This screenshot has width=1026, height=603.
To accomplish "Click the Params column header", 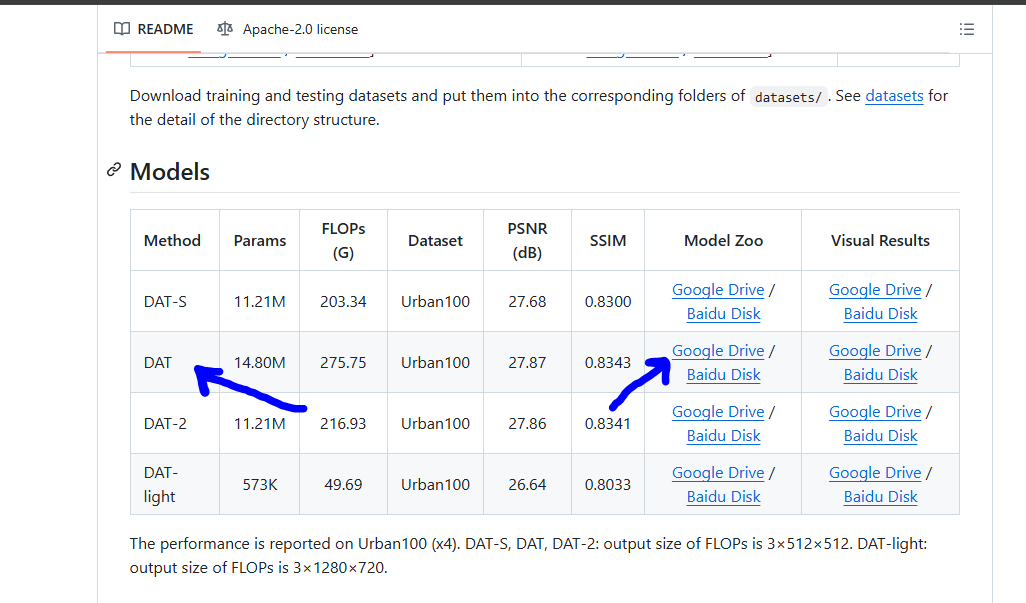I will click(x=260, y=241).
